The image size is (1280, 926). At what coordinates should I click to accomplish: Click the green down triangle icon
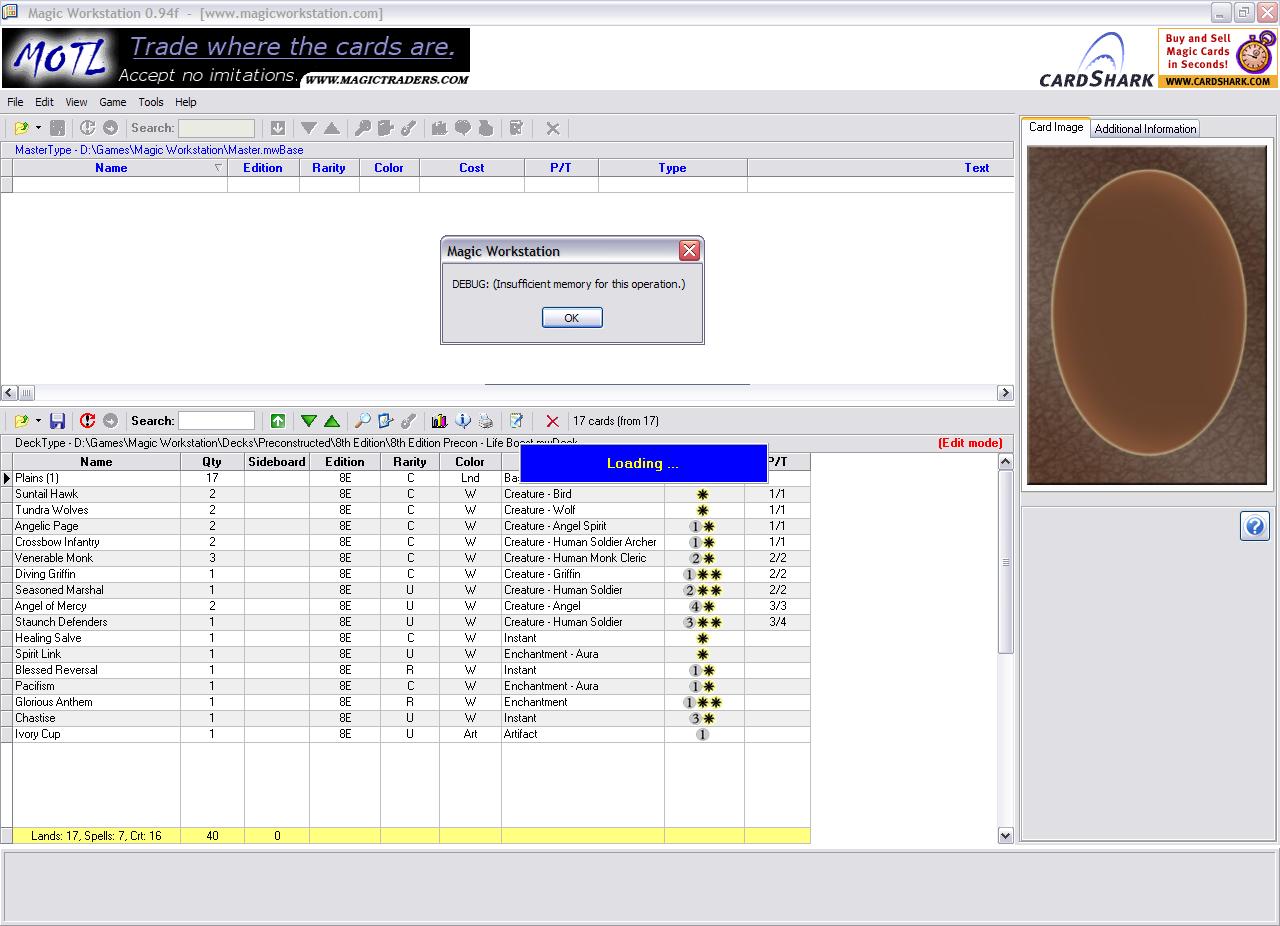pyautogui.click(x=309, y=421)
